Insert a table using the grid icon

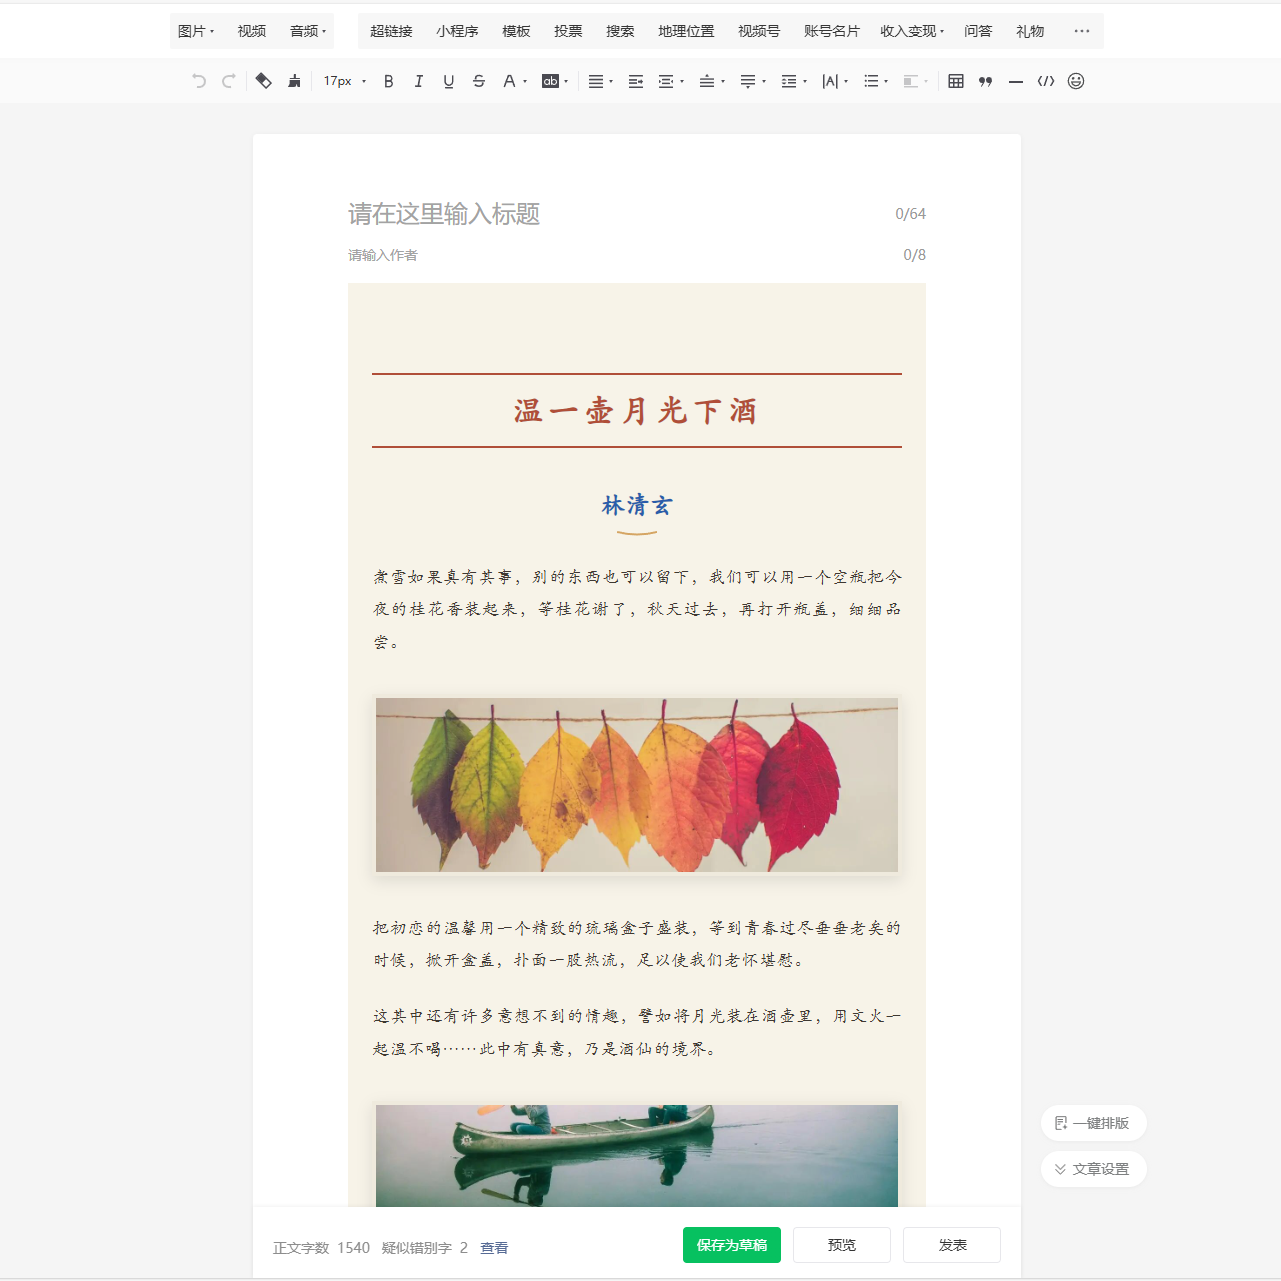(956, 81)
